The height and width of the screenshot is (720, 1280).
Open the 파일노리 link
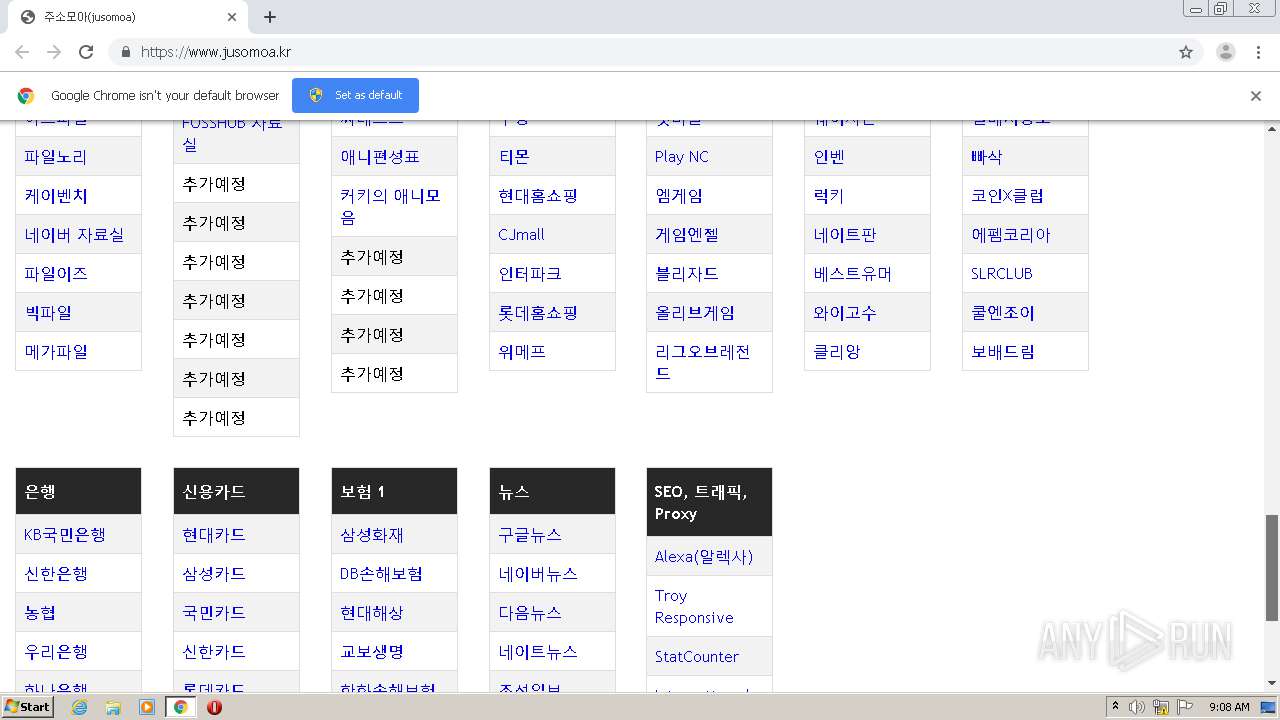[x=56, y=157]
